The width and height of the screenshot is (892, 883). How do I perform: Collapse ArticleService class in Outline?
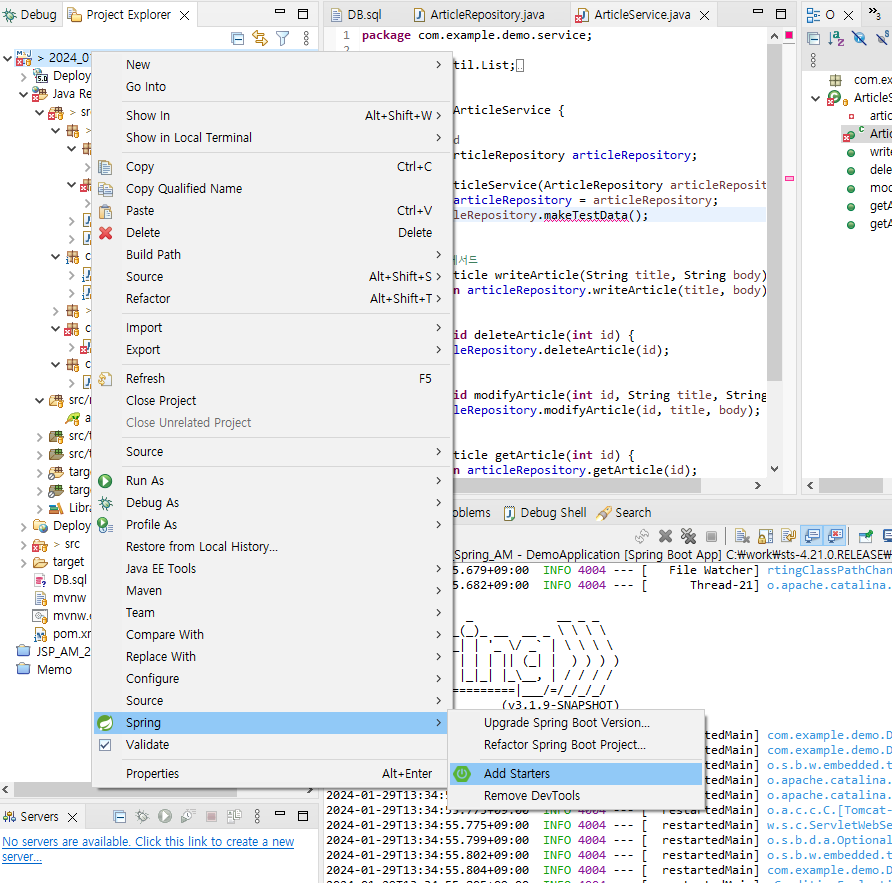click(x=815, y=98)
